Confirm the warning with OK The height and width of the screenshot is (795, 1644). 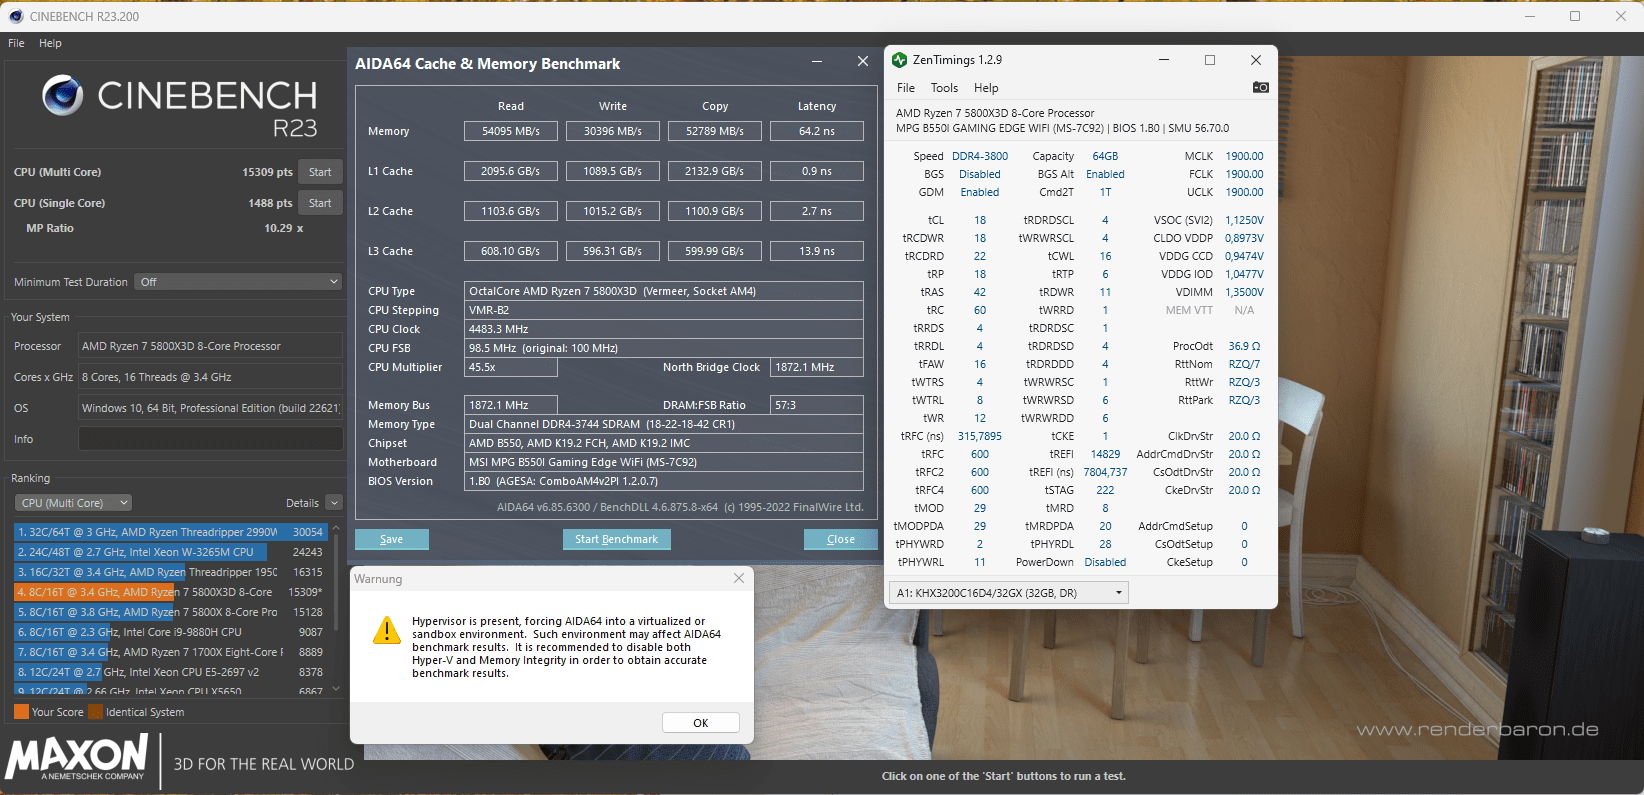tap(700, 723)
